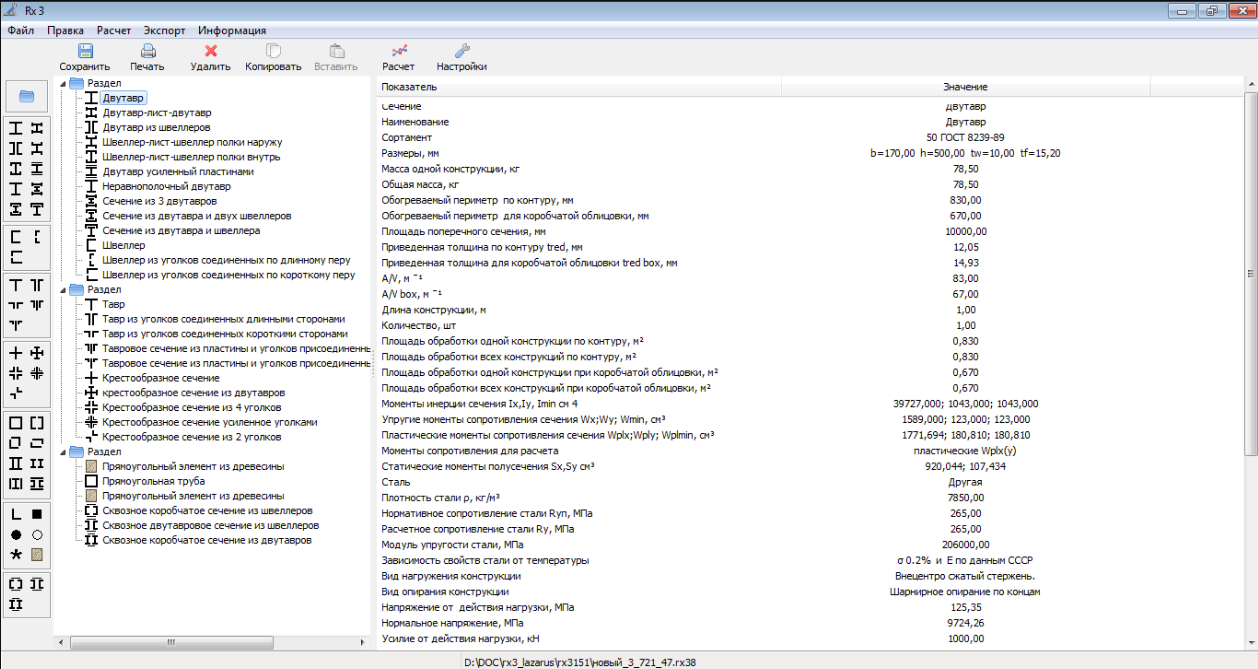Select the hollow circle palette icon
Image resolution: width=1258 pixels, height=669 pixels.
pyautogui.click(x=37, y=534)
